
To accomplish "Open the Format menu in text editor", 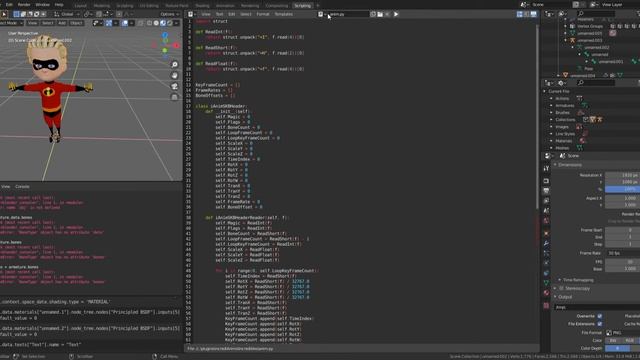I will coord(263,14).
